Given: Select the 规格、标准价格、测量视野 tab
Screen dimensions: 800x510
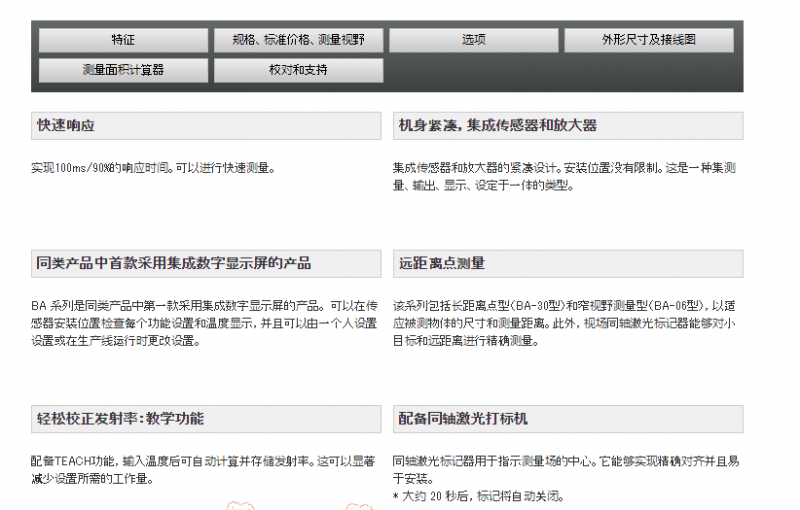Looking at the screenshot, I should pos(298,40).
